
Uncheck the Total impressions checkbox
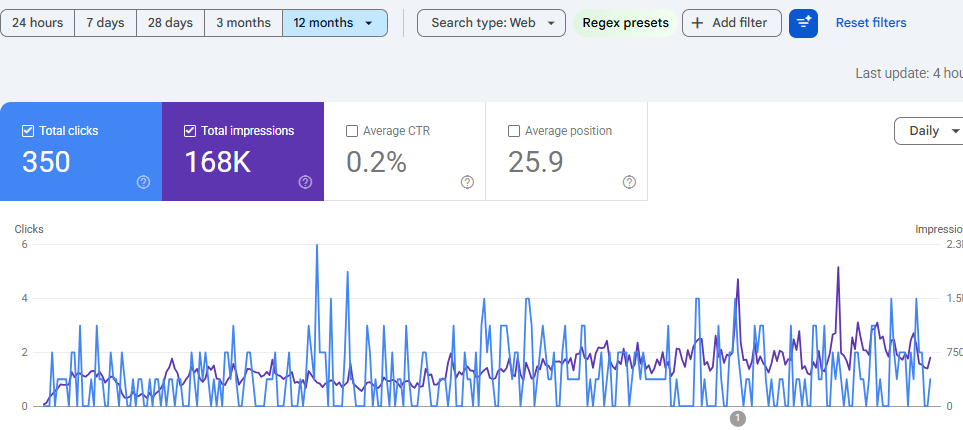tap(190, 131)
